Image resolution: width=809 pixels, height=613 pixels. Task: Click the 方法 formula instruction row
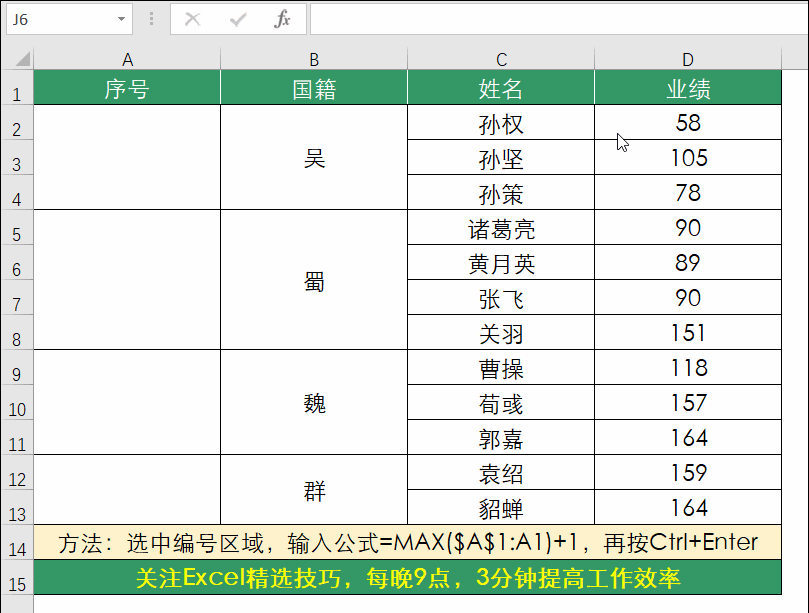point(408,542)
